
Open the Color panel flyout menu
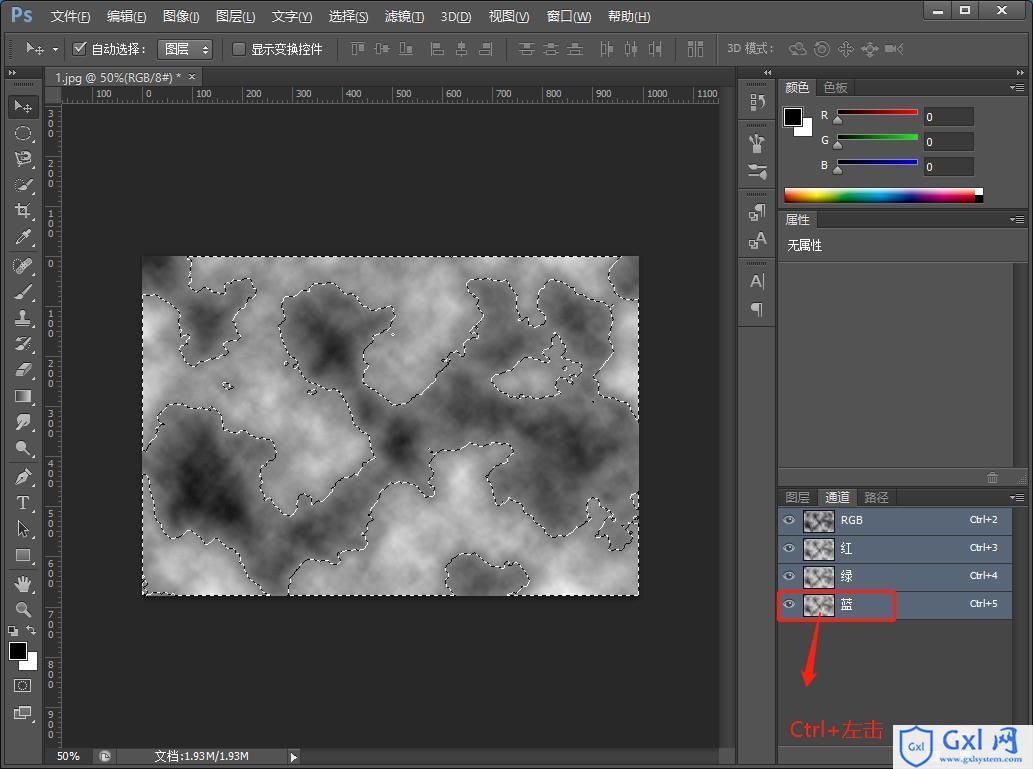(x=1017, y=87)
